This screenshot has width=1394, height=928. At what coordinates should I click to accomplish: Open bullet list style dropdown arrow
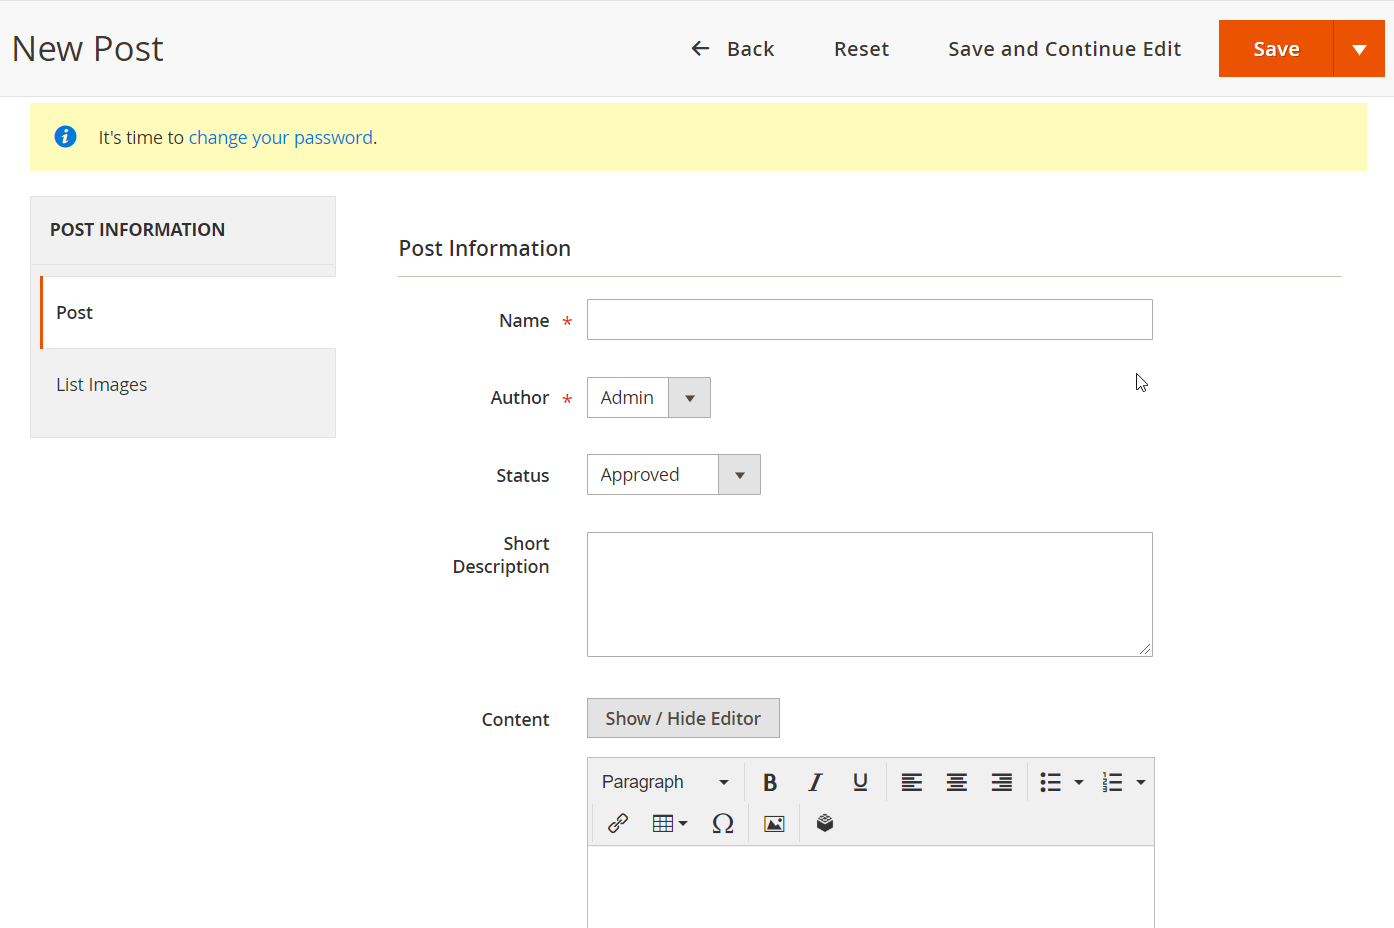point(1079,782)
